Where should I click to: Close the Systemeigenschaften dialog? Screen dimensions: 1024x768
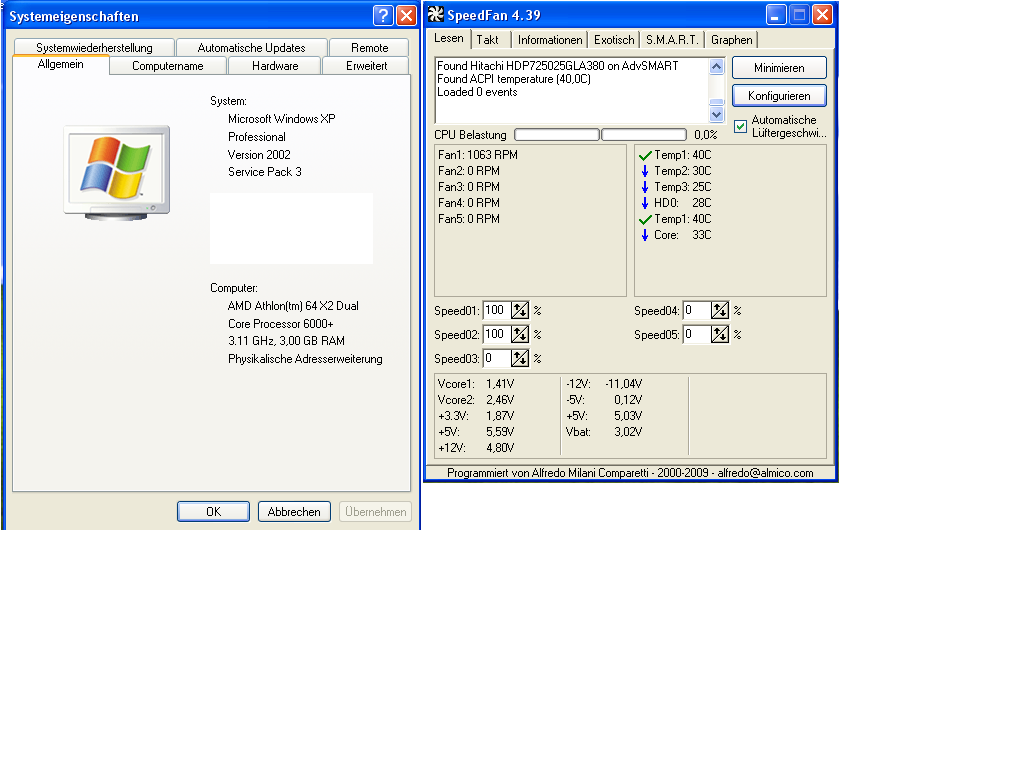click(406, 16)
